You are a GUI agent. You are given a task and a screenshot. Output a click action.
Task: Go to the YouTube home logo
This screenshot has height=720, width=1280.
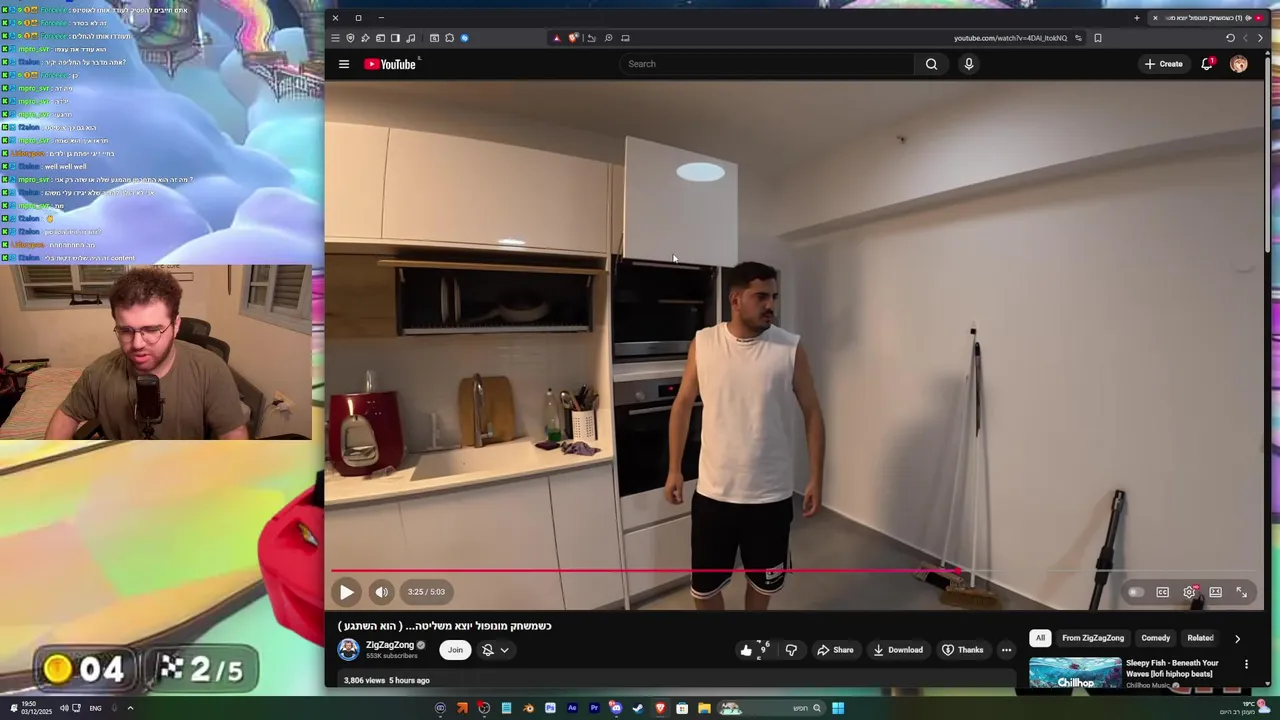click(390, 64)
